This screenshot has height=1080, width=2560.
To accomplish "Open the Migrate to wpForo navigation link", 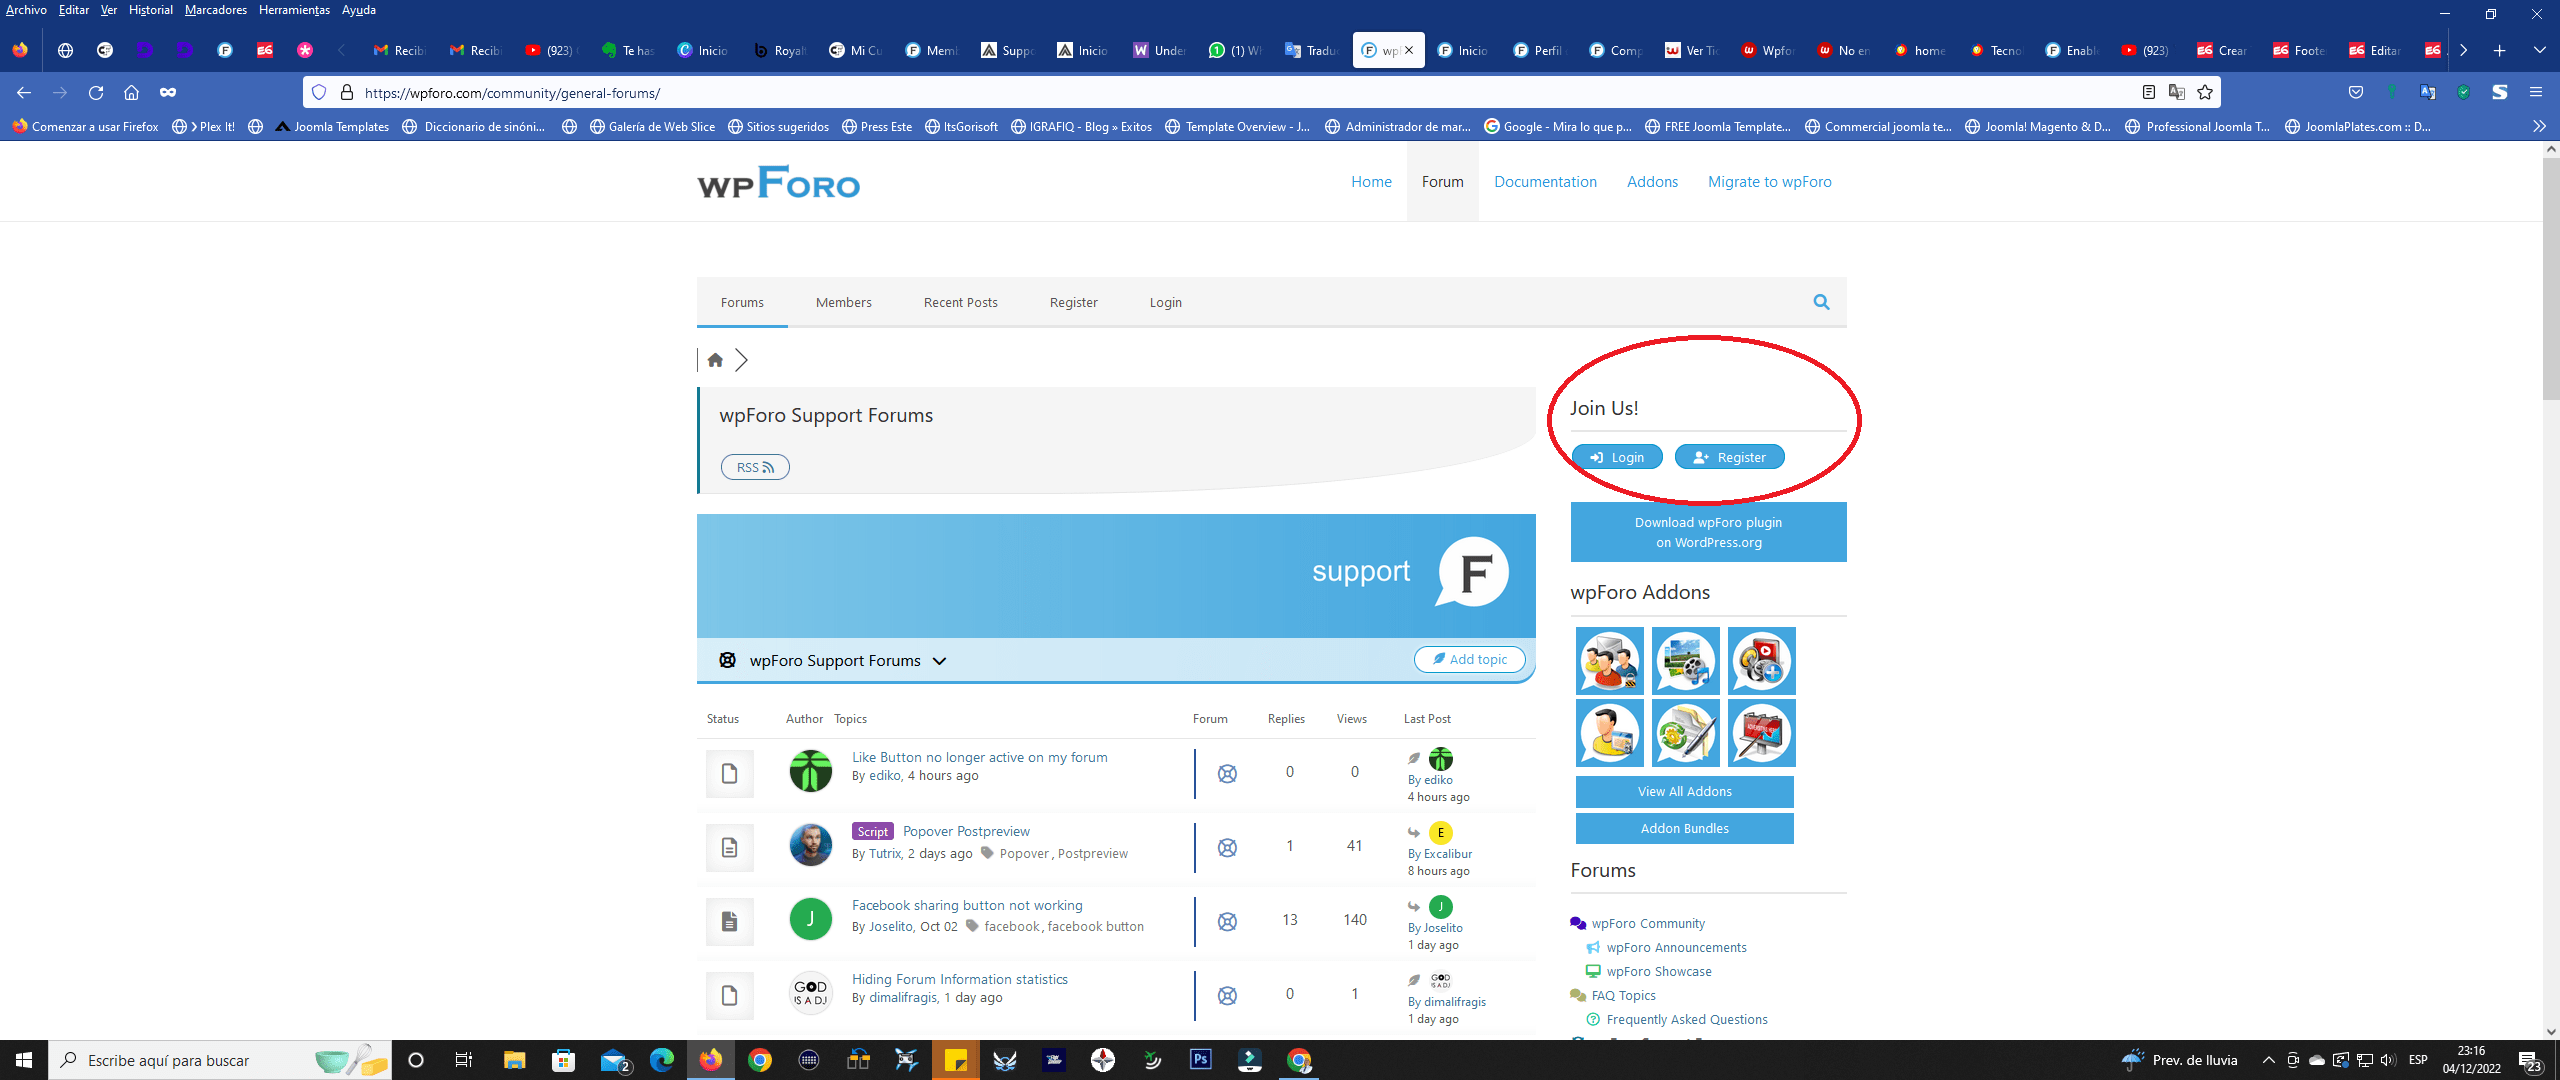I will coord(1769,181).
